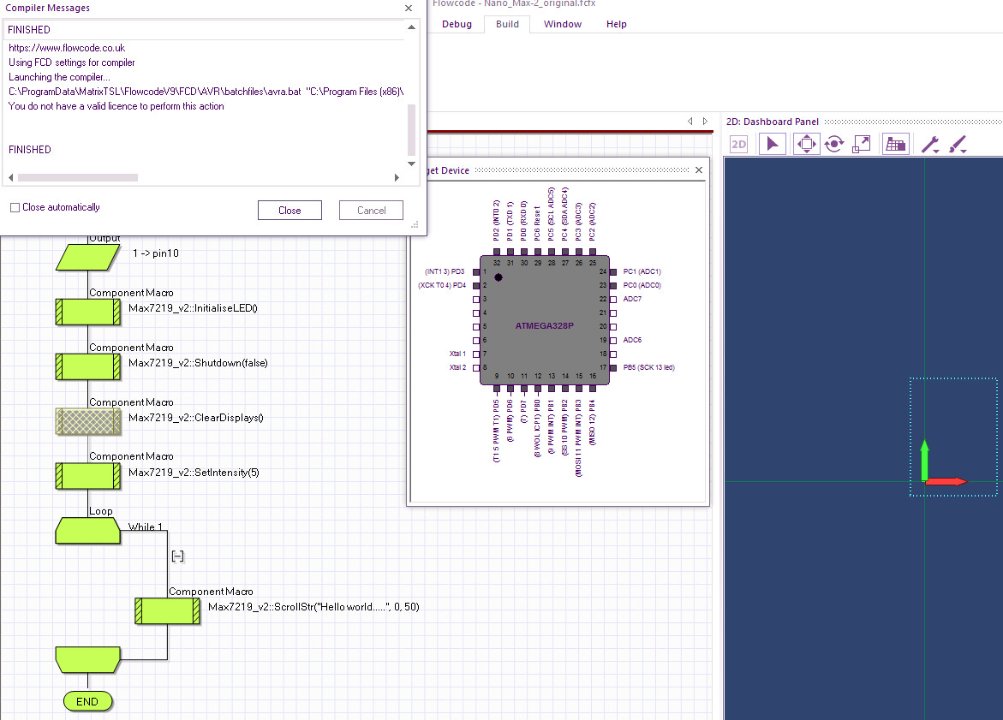Select the ClearDisplays component macro block
Image resolution: width=1003 pixels, height=720 pixels.
[87, 422]
